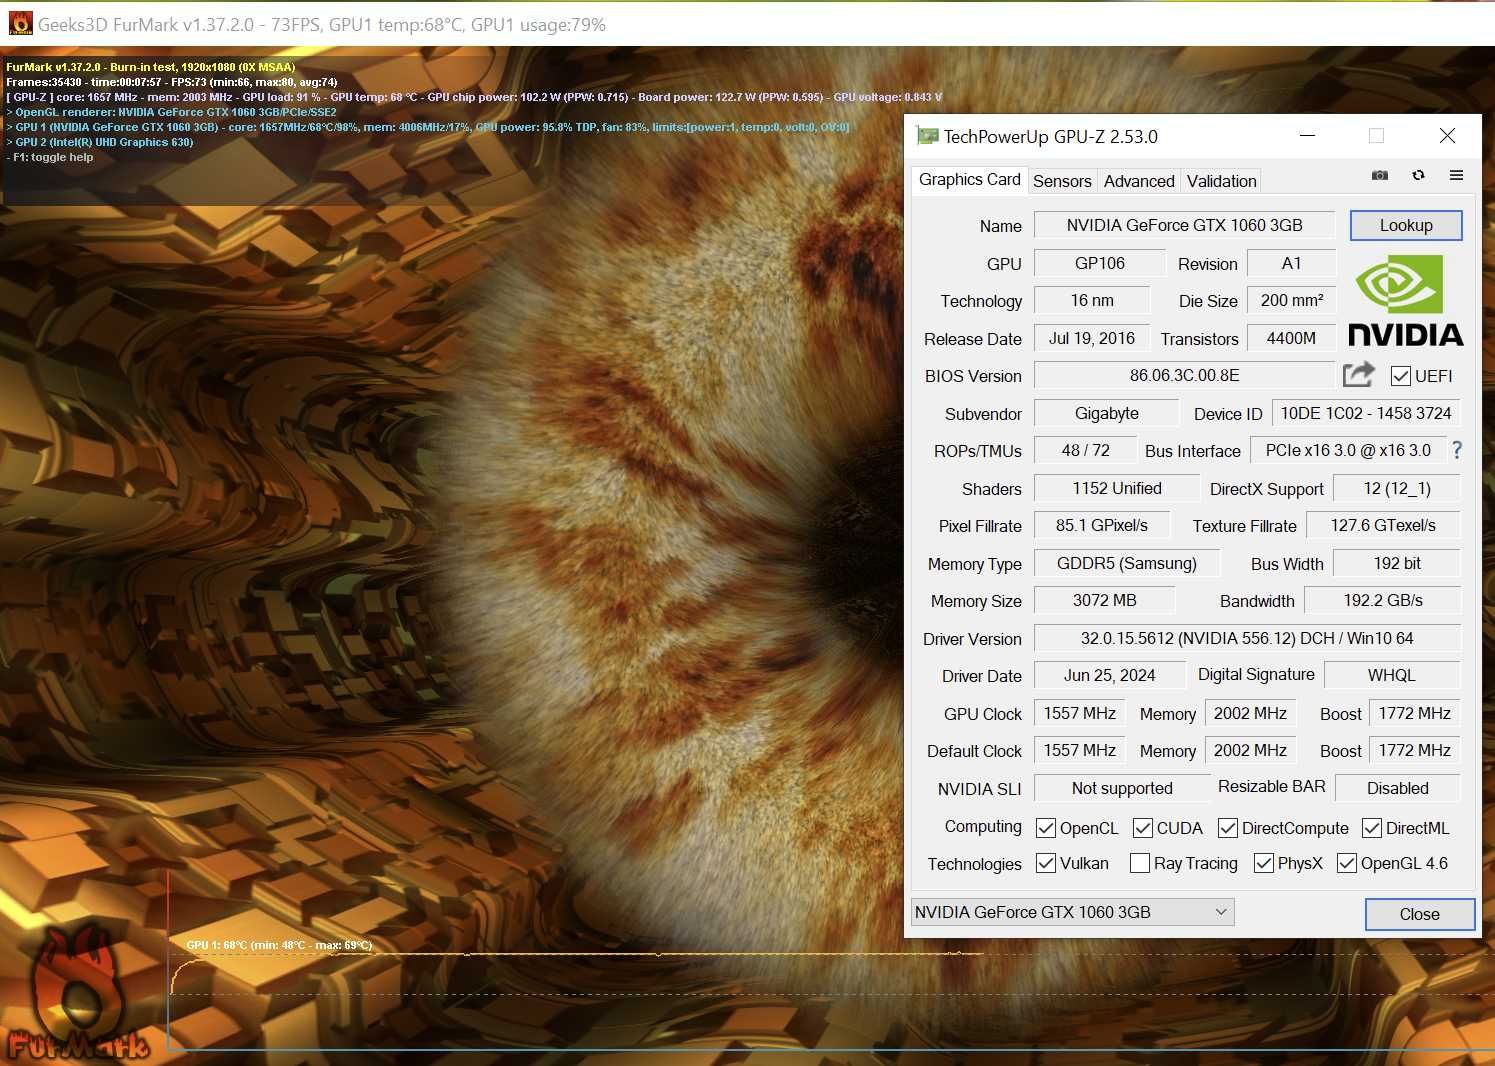
Task: Open the GPU-Z hamburger menu
Action: [1456, 175]
